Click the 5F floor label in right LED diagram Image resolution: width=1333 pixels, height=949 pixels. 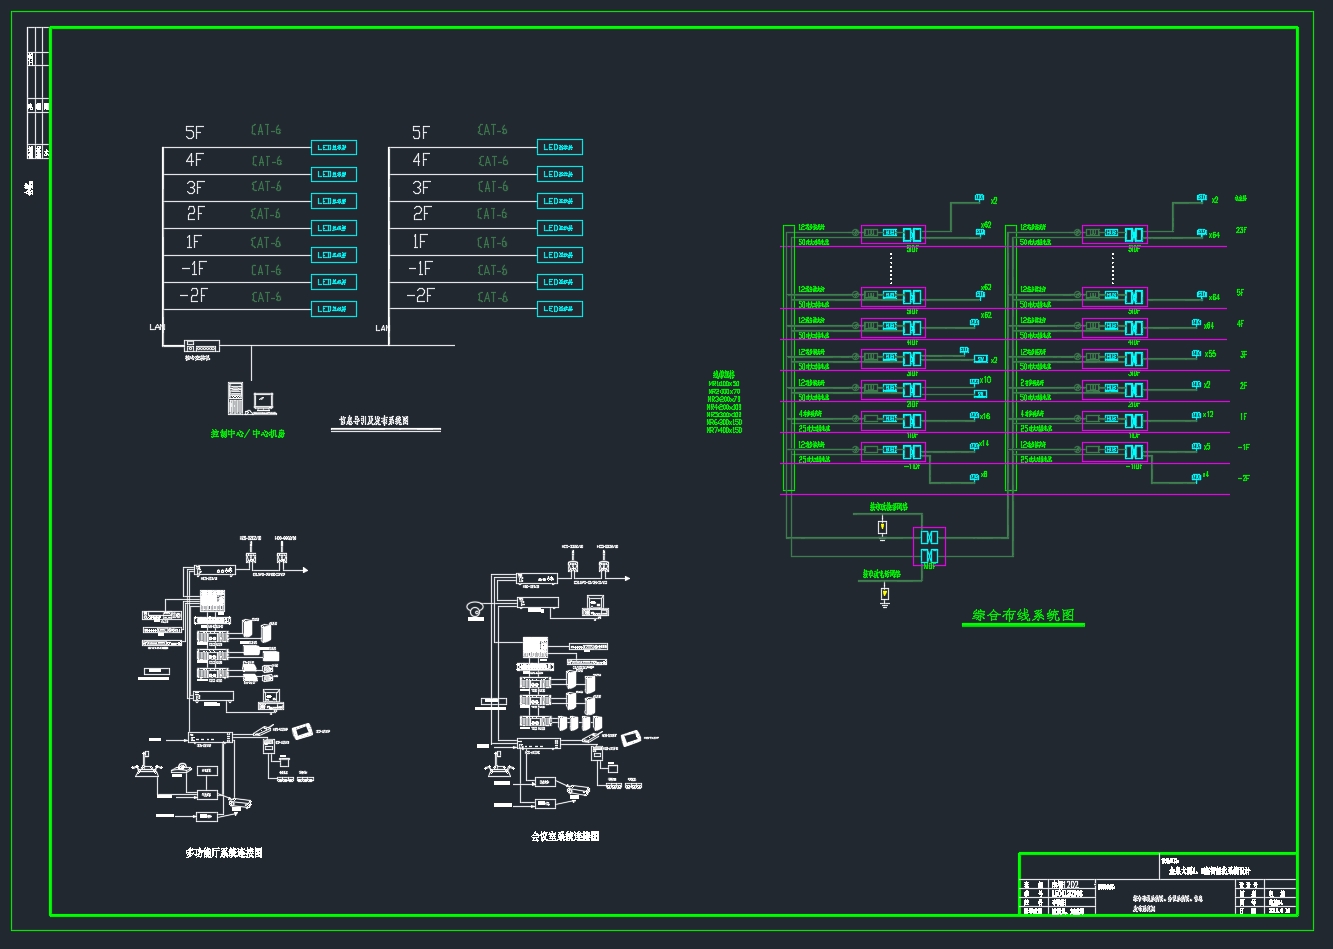421,132
